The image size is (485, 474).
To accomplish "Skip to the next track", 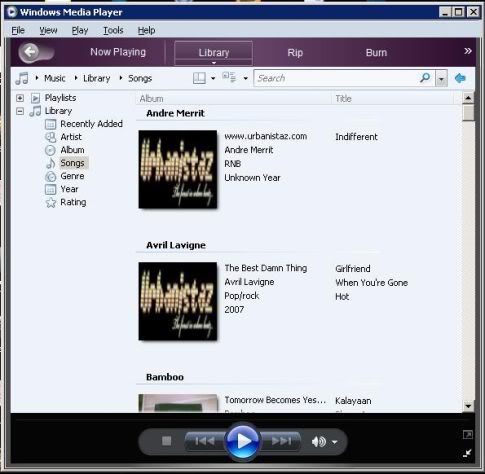I will [x=281, y=441].
